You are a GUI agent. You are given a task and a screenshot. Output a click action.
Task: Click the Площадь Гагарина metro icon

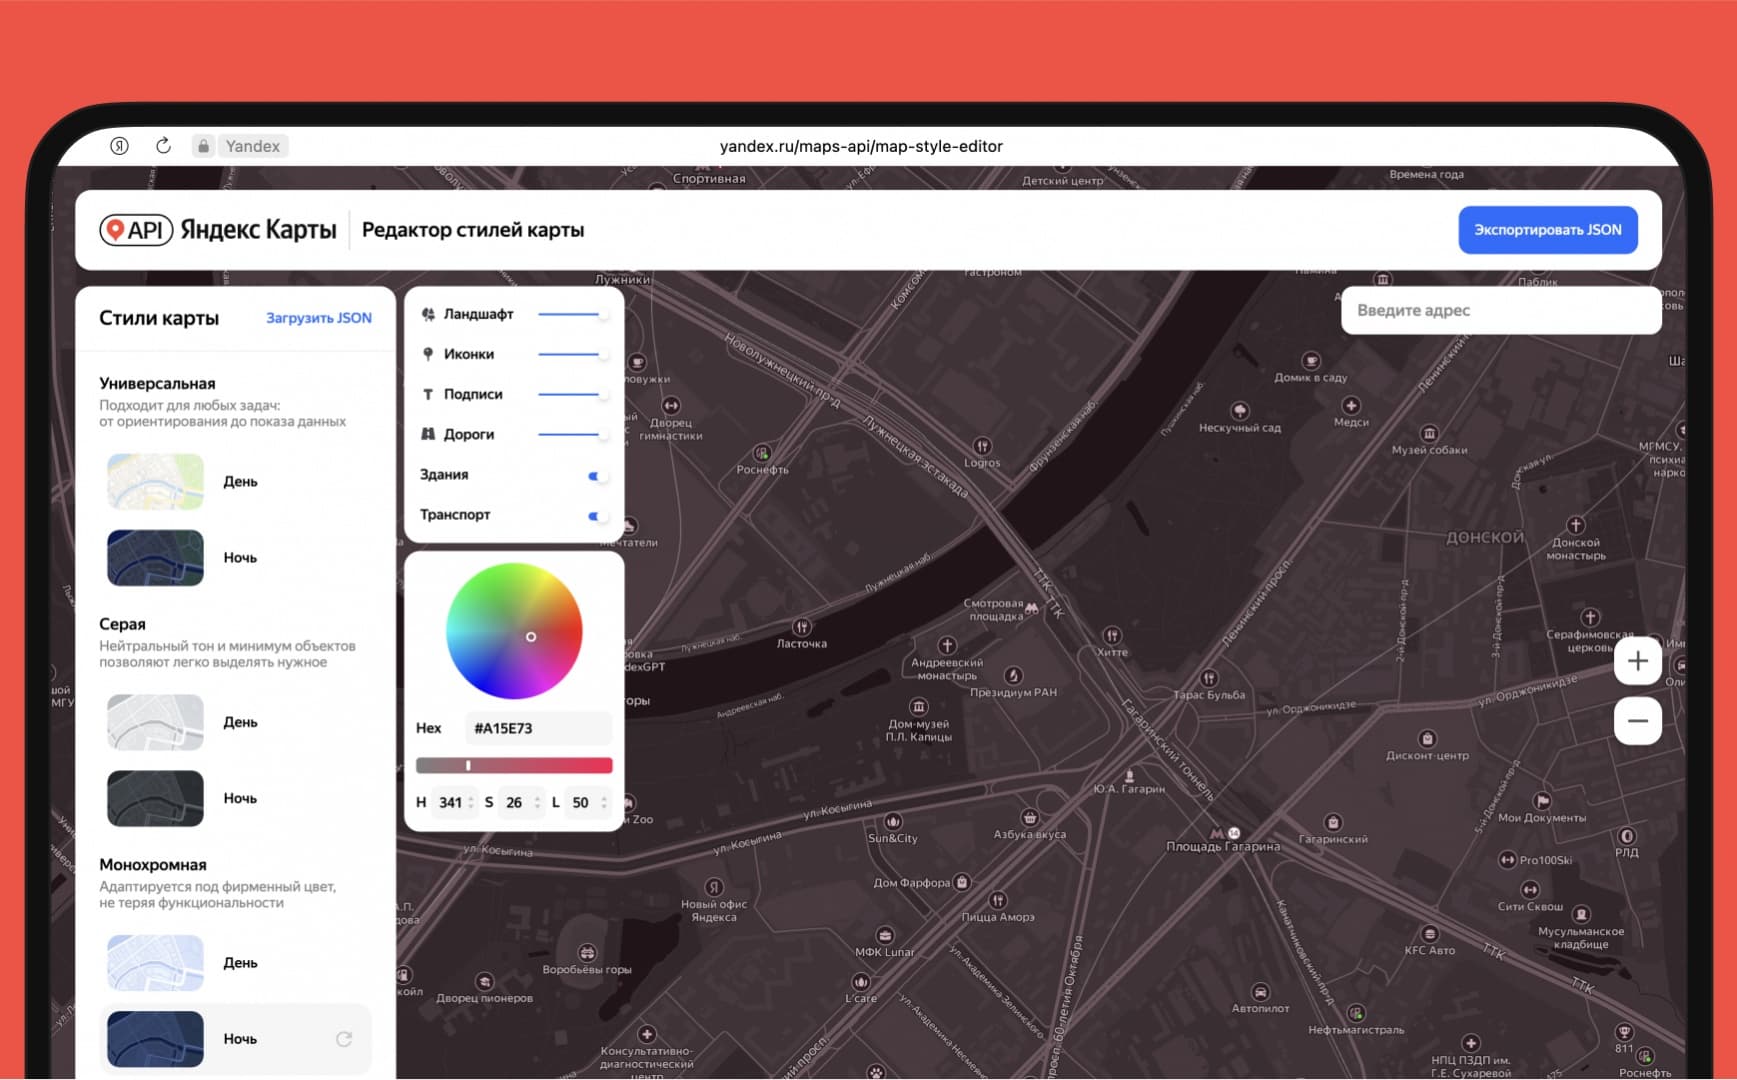pyautogui.click(x=1217, y=833)
